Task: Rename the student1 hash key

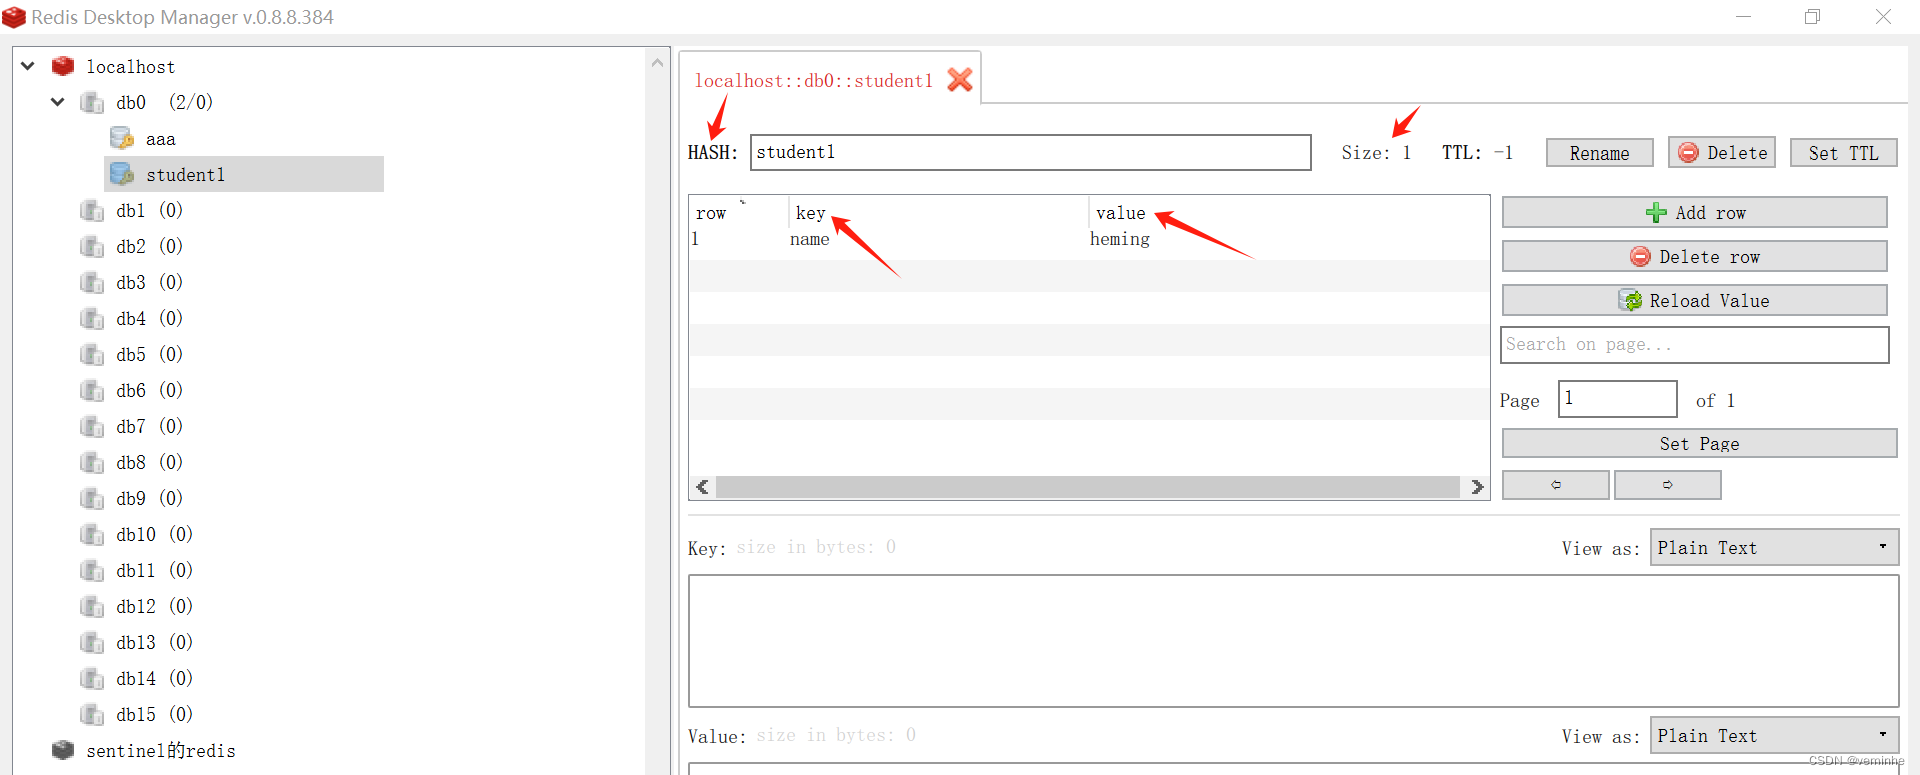Action: 1599,153
